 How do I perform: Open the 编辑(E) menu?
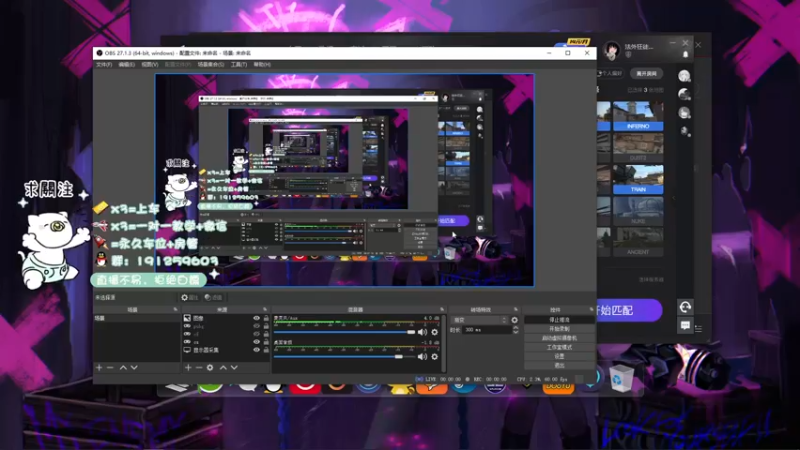tap(127, 65)
